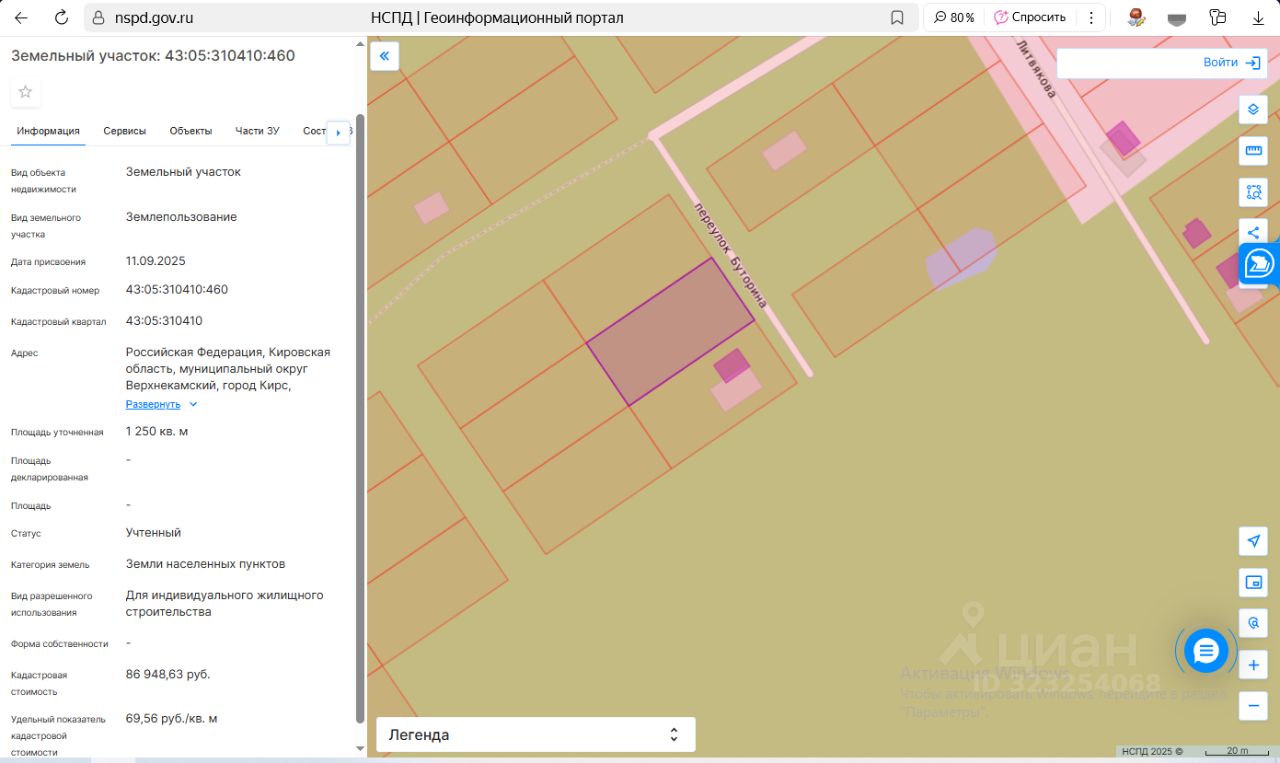Click the site security lock icon
This screenshot has height=763, width=1280.
97,18
